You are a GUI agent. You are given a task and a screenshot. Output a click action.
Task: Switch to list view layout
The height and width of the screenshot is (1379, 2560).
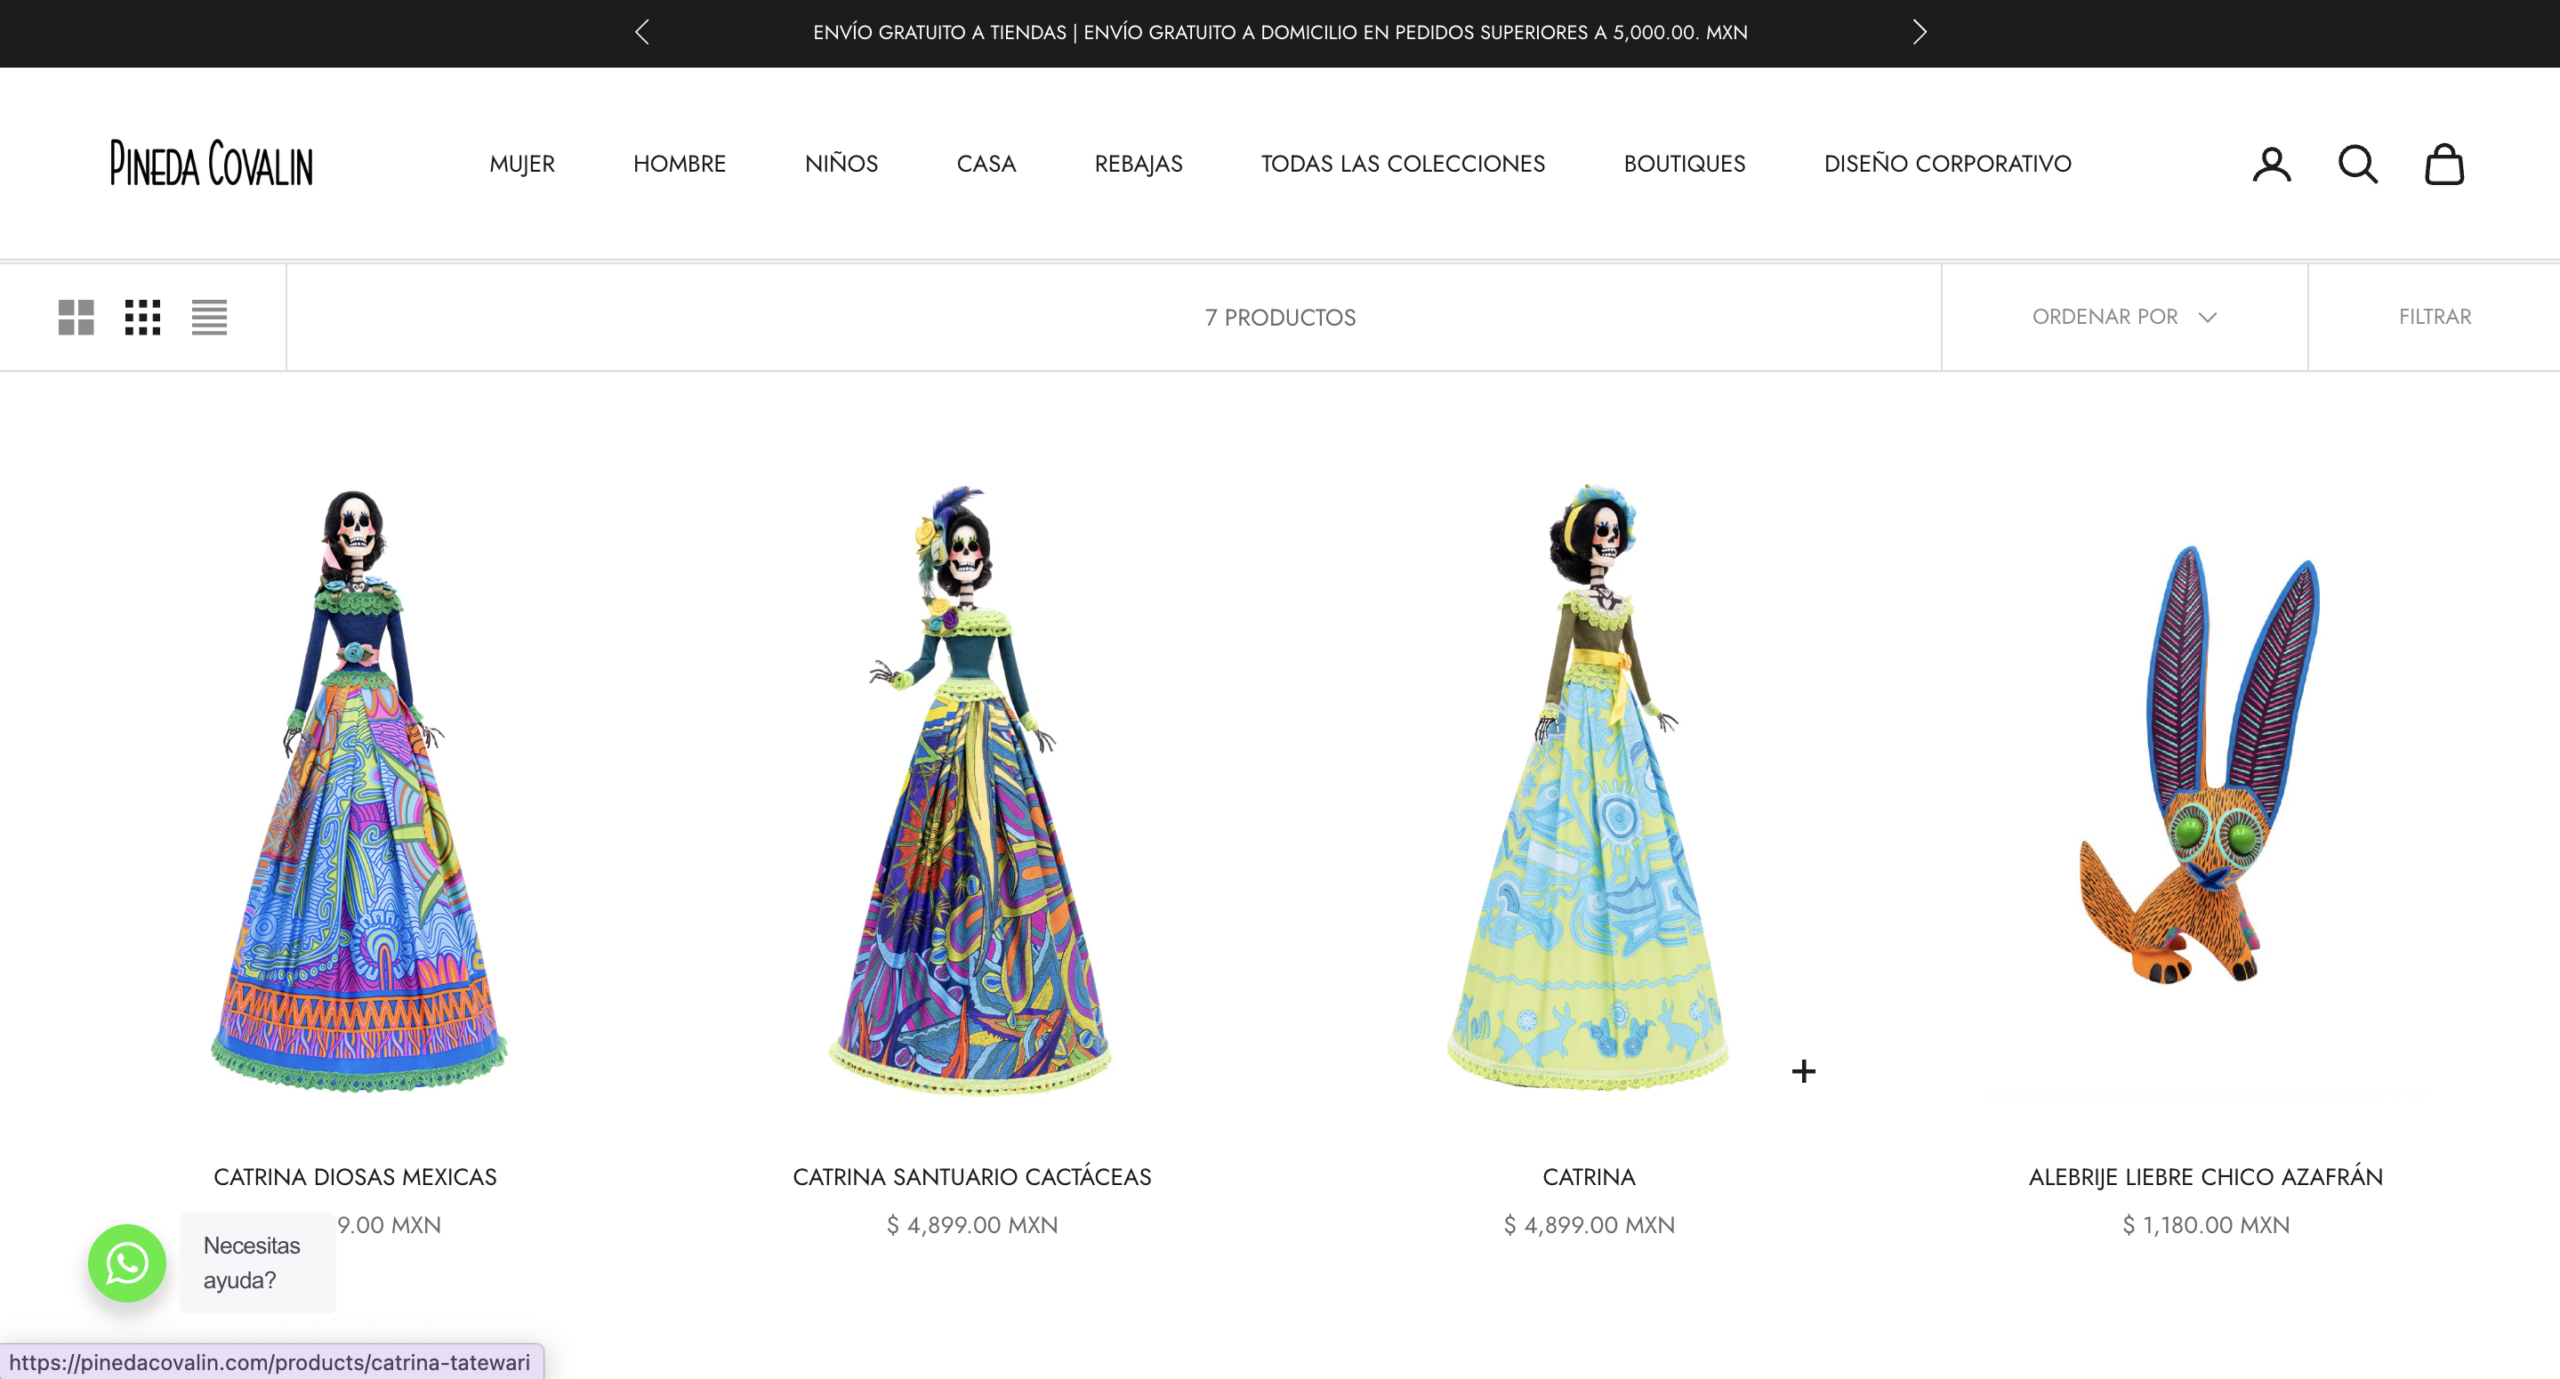(209, 317)
